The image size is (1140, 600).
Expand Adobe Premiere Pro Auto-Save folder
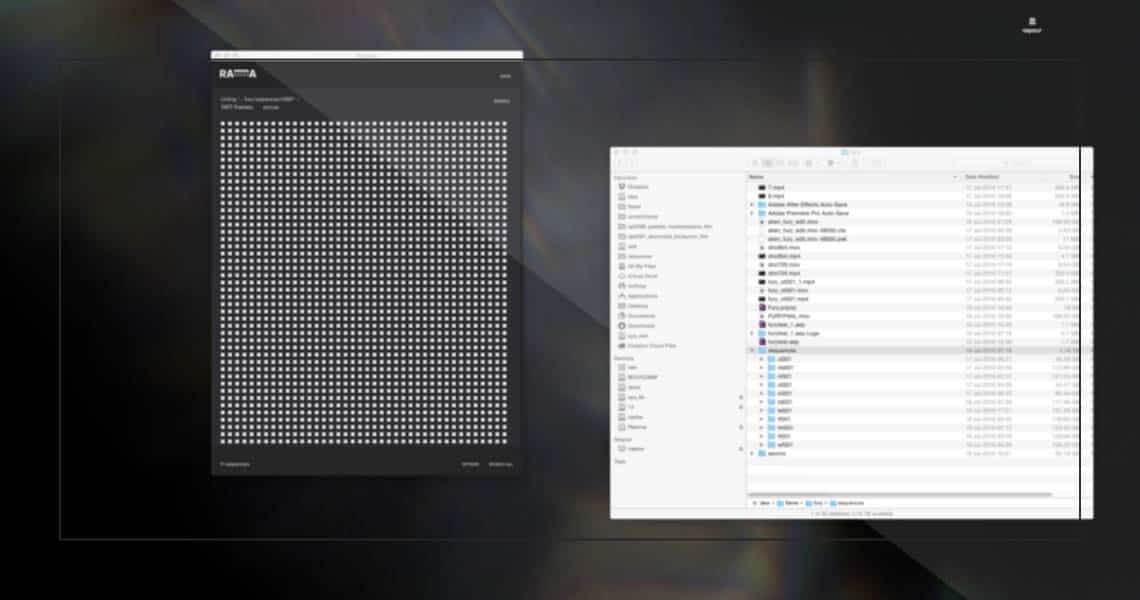click(x=751, y=213)
